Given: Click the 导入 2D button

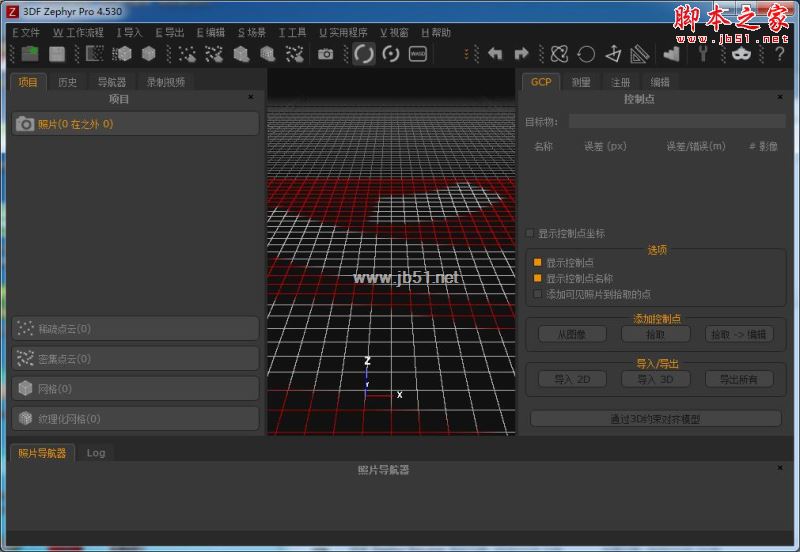Looking at the screenshot, I should 572,379.
